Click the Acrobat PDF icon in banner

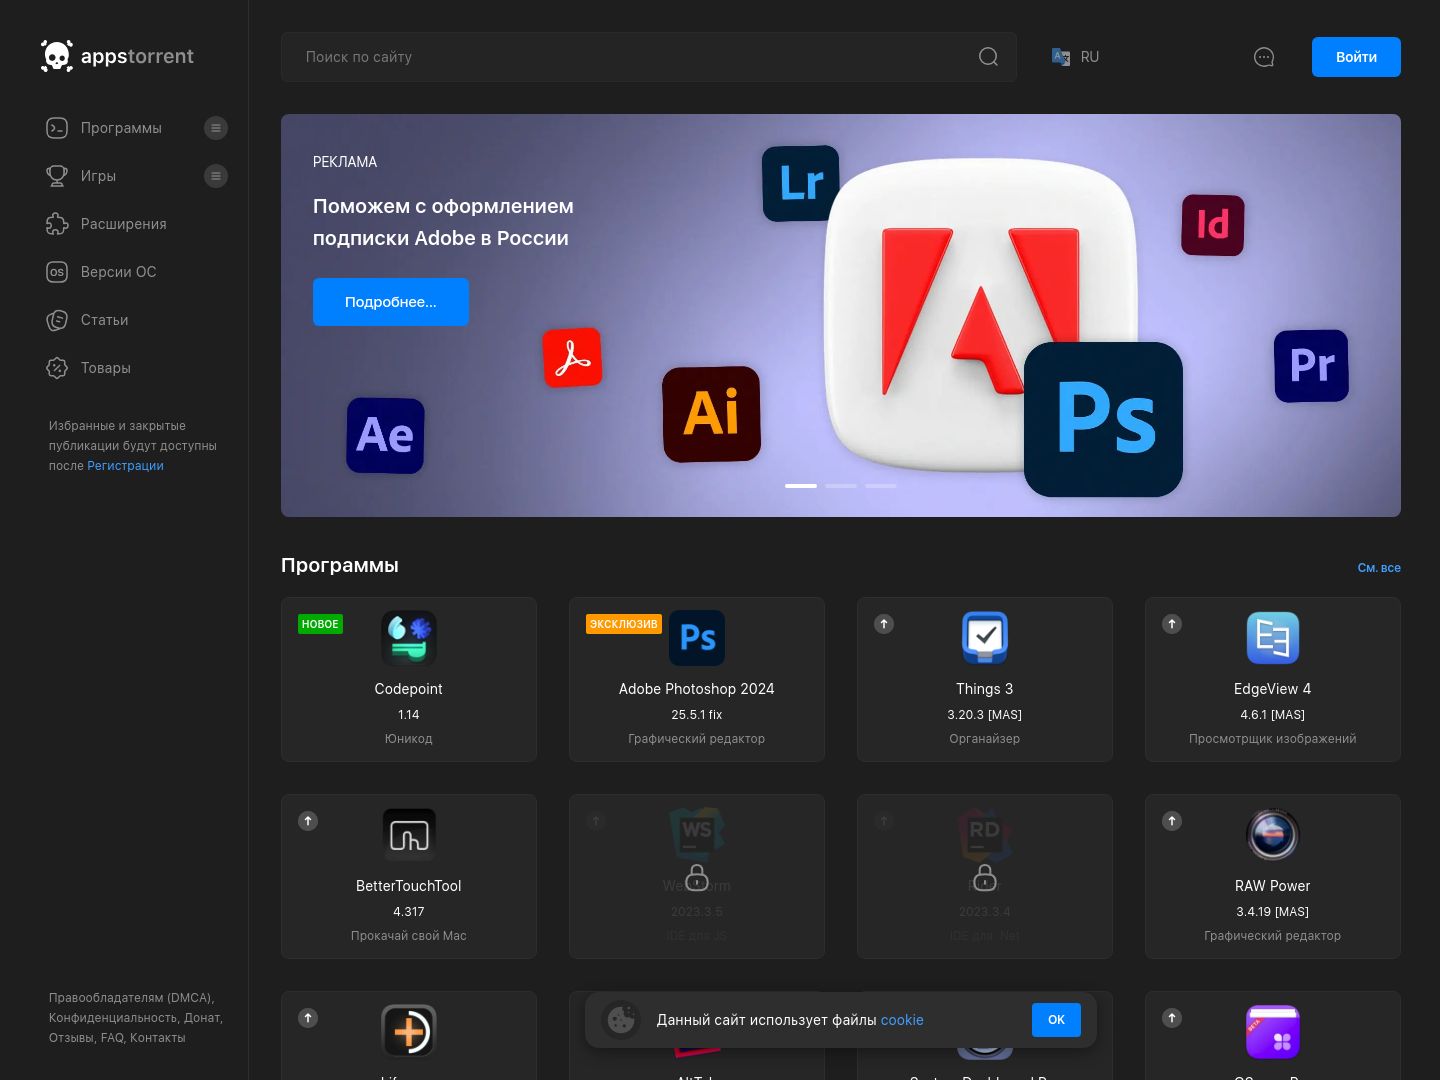[x=573, y=358]
